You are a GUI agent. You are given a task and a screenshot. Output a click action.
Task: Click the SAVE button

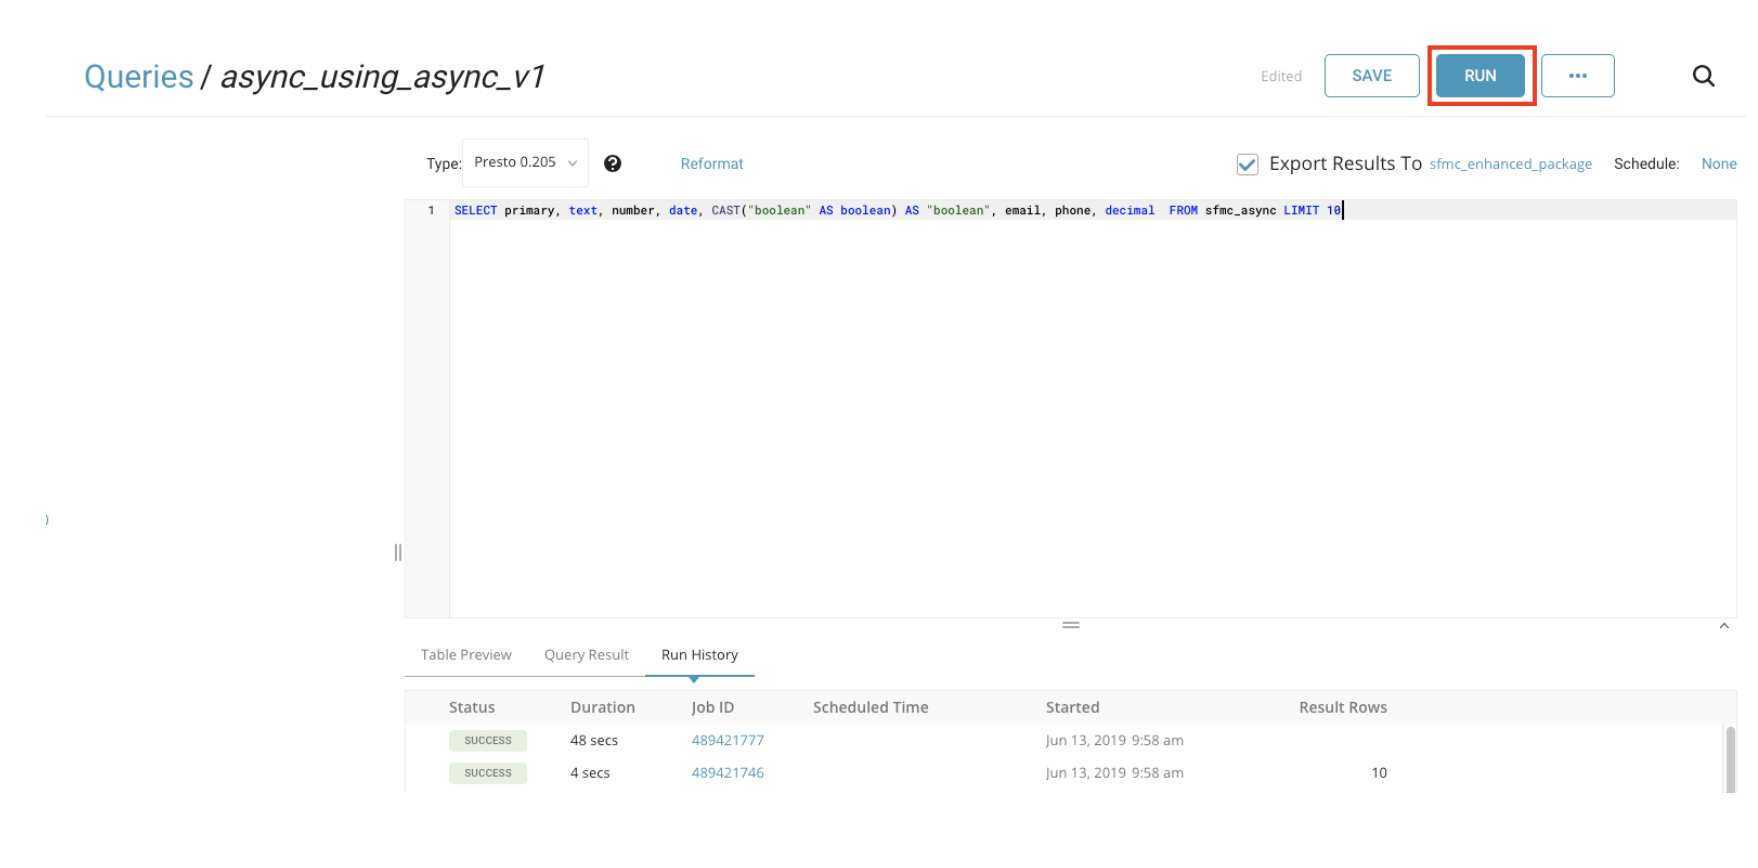coord(1371,76)
